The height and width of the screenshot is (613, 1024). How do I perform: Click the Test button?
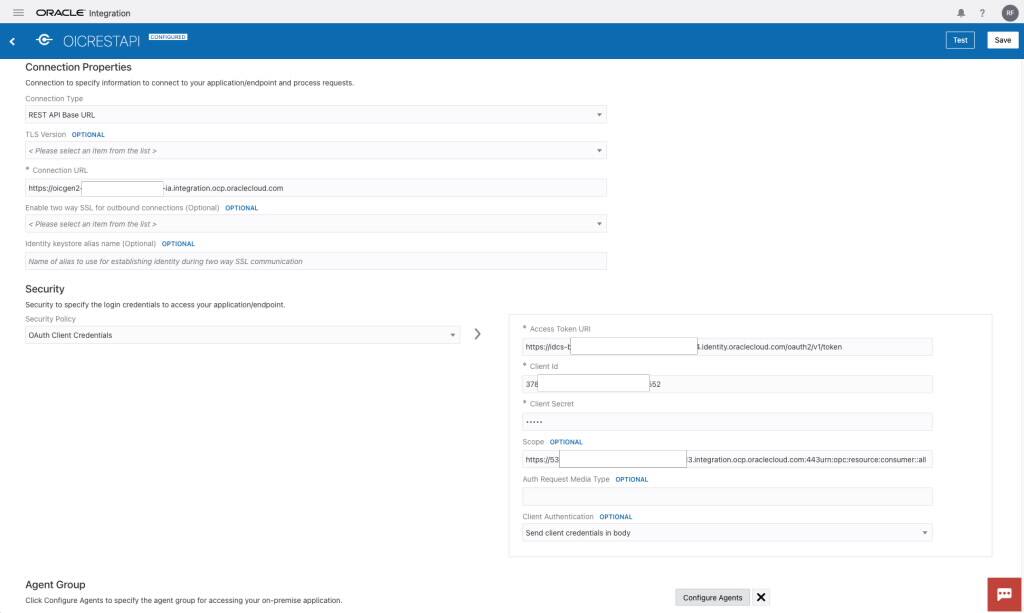click(959, 39)
